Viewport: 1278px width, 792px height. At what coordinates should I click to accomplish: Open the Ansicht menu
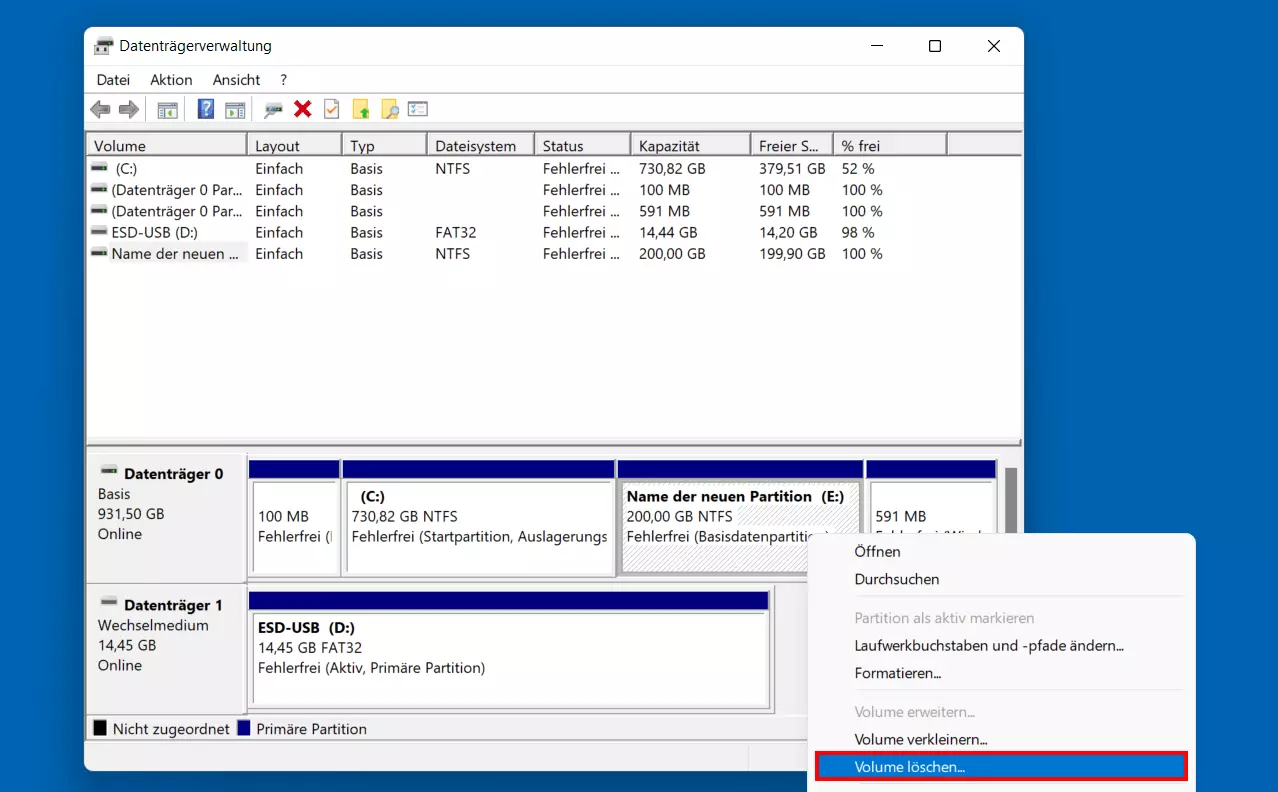coord(236,80)
